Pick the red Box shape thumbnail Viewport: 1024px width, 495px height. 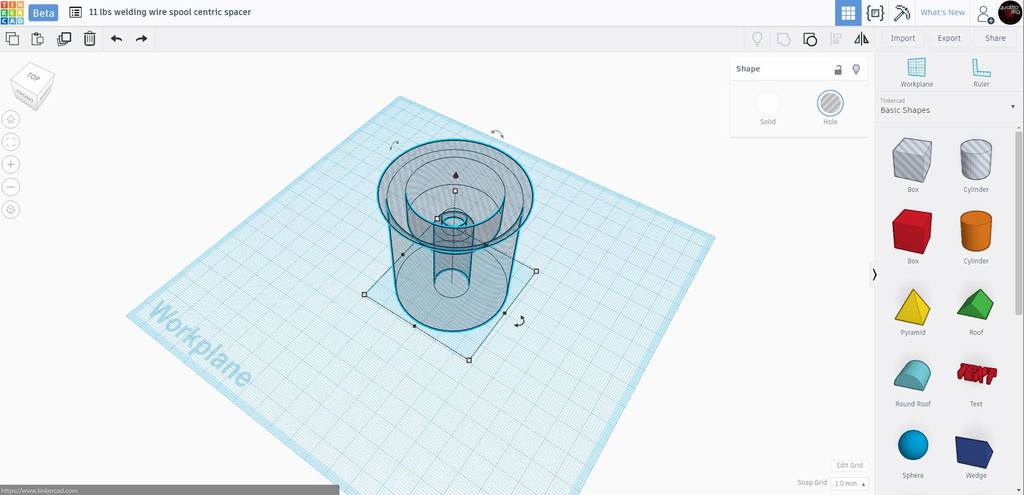point(912,231)
